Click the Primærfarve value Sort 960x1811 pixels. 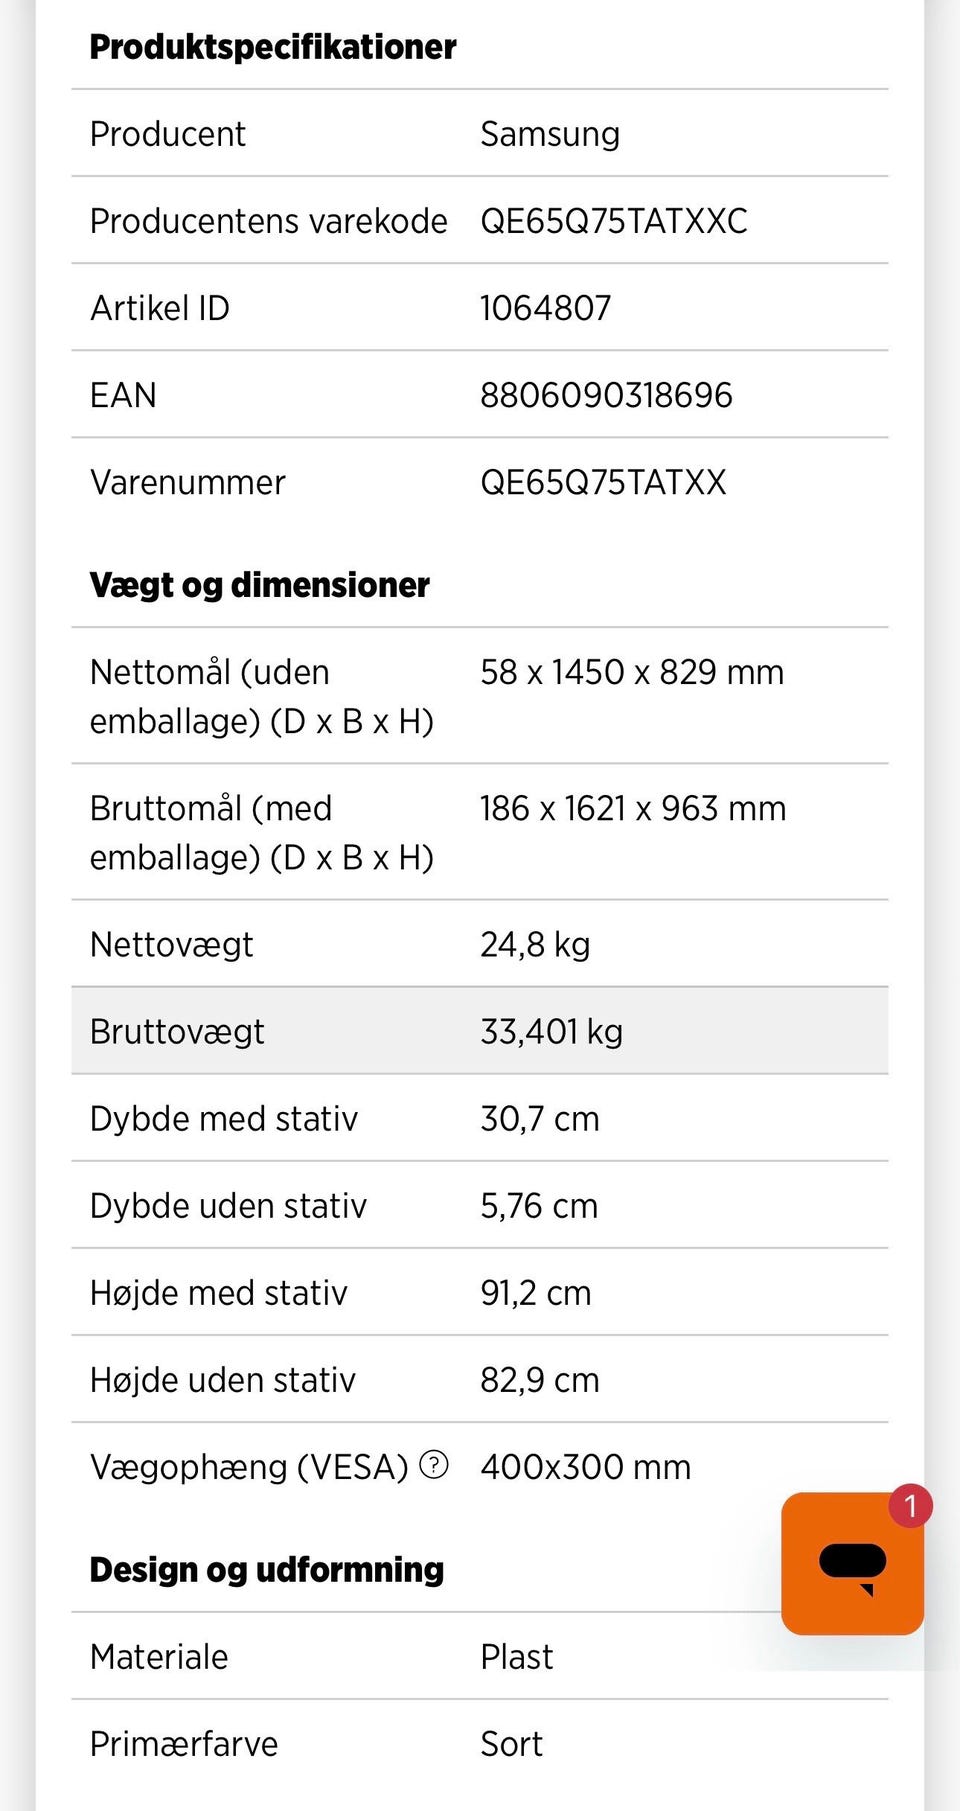[511, 1744]
